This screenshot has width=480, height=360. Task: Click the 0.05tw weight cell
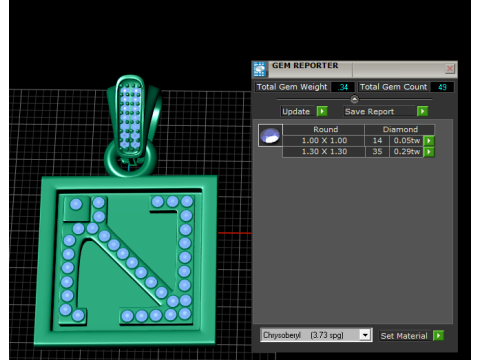pos(406,141)
